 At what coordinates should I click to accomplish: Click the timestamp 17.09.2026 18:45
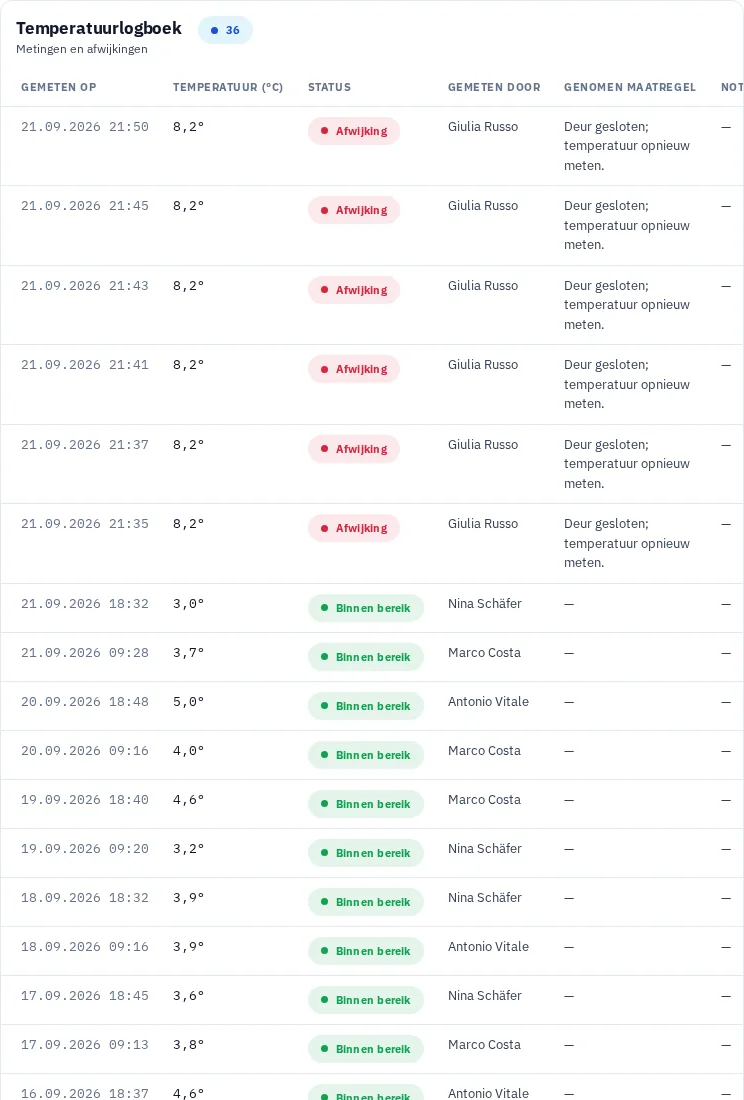click(85, 997)
